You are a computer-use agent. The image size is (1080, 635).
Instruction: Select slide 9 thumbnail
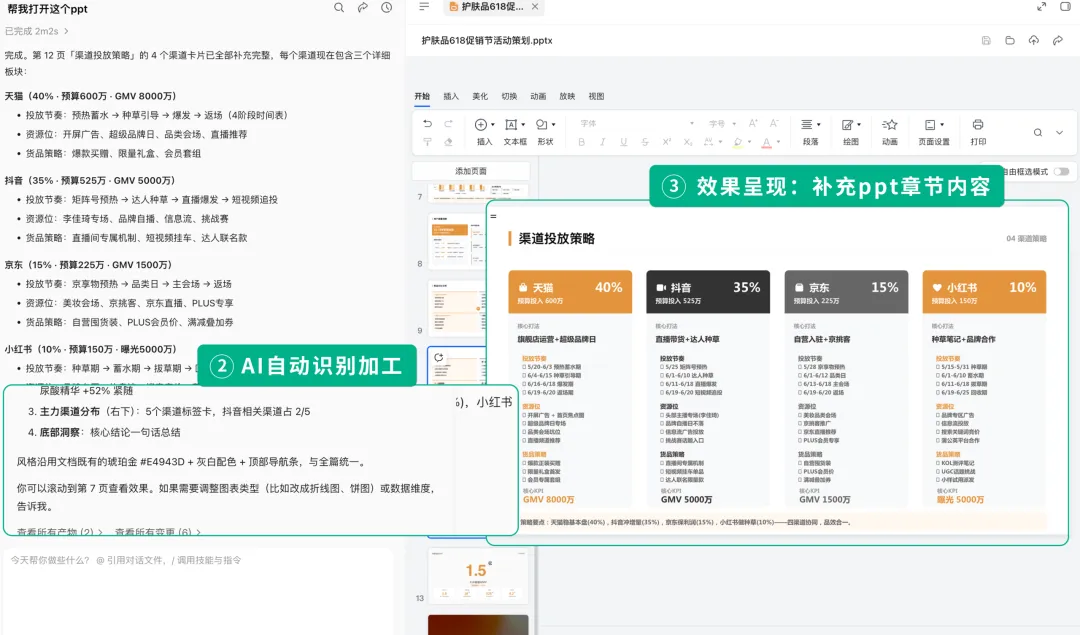click(x=457, y=308)
